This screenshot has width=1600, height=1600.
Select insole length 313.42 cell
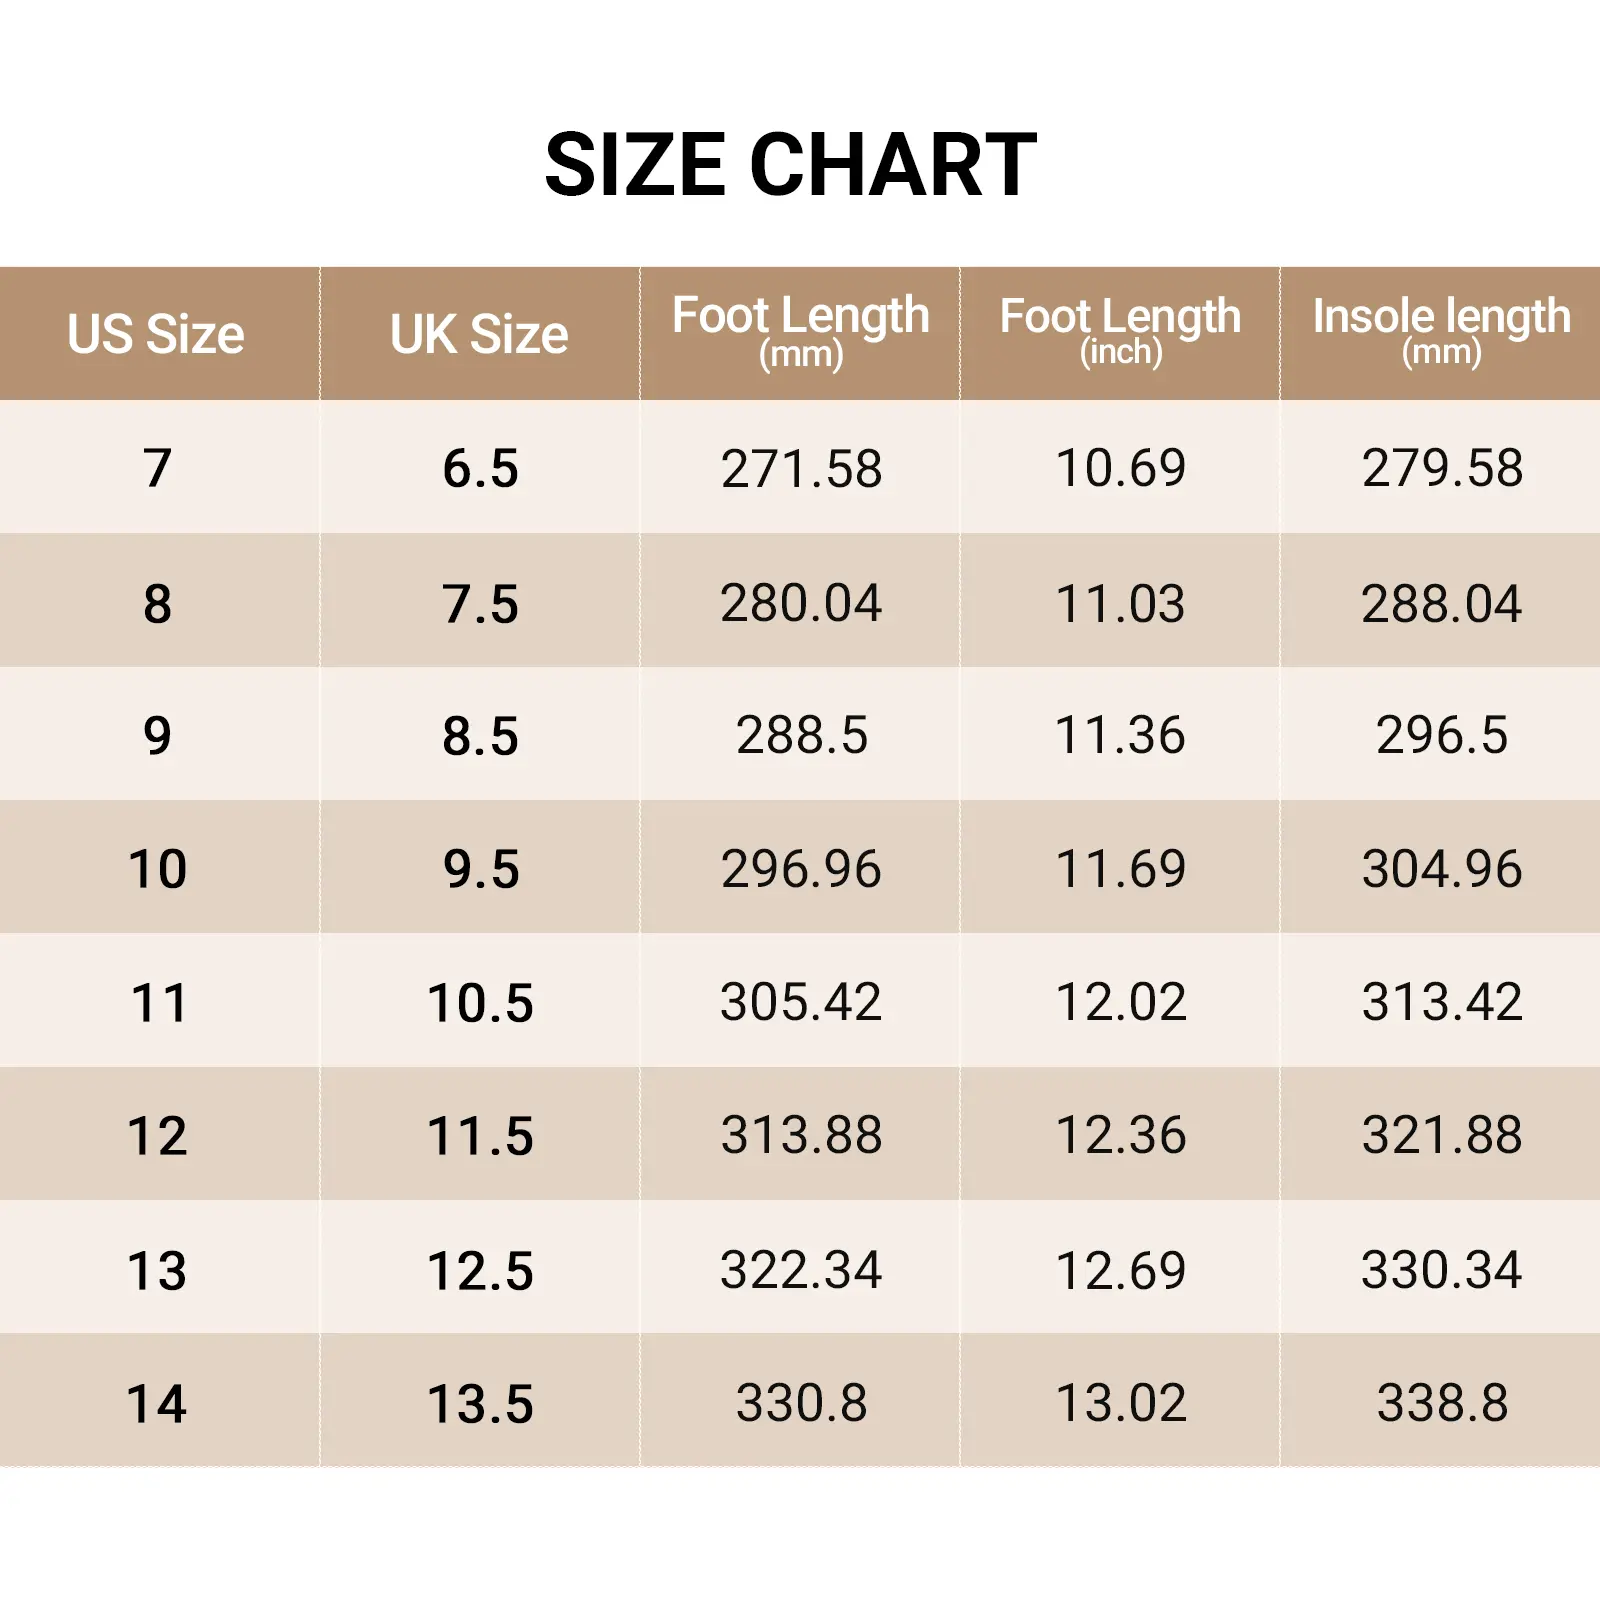[1442, 1001]
